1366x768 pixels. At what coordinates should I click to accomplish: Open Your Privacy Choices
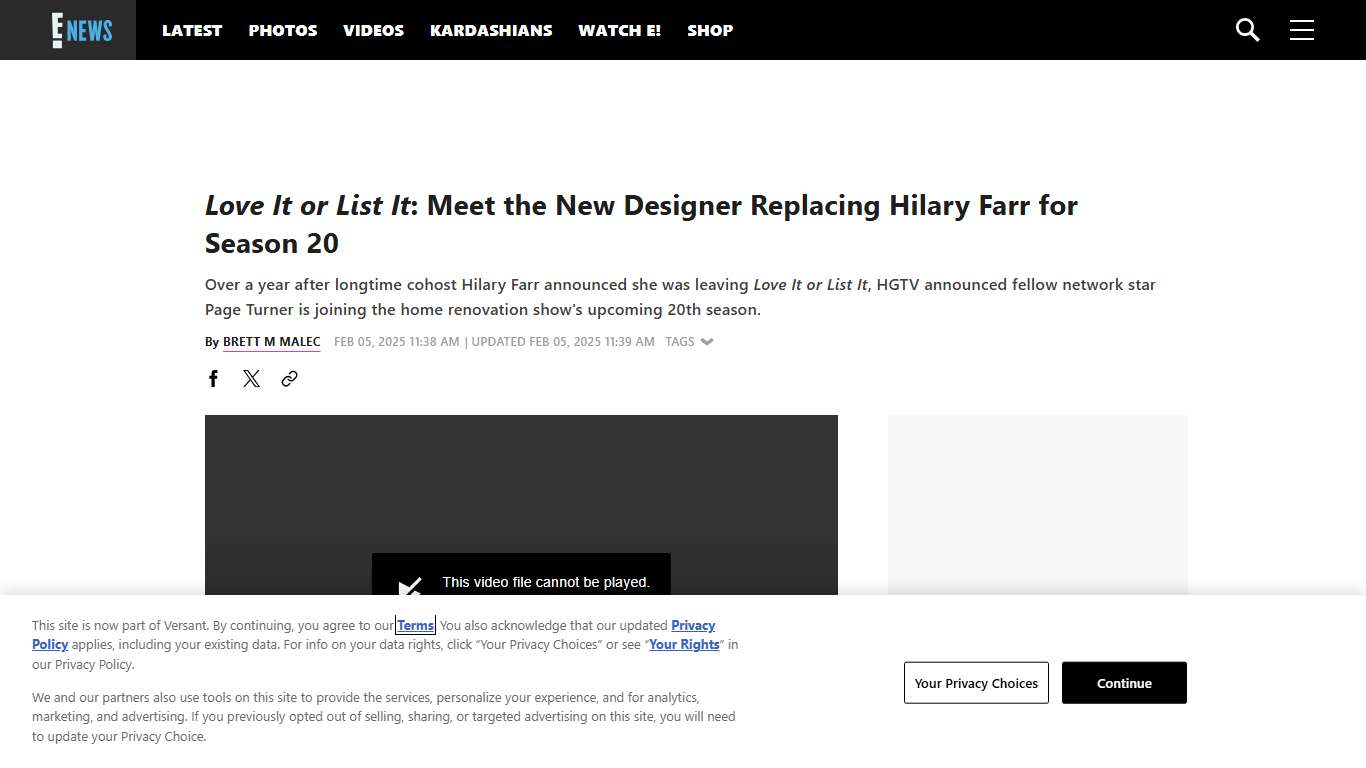(976, 682)
